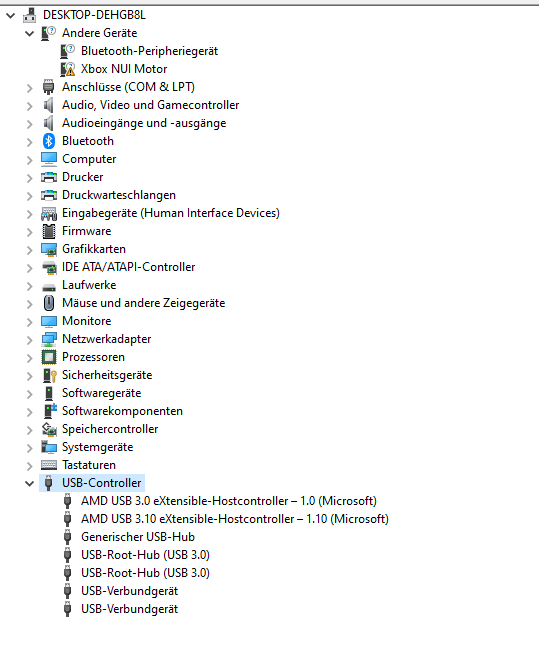The height and width of the screenshot is (661, 539).
Task: Click the monitor icon next to Computer
Action: click(x=49, y=159)
